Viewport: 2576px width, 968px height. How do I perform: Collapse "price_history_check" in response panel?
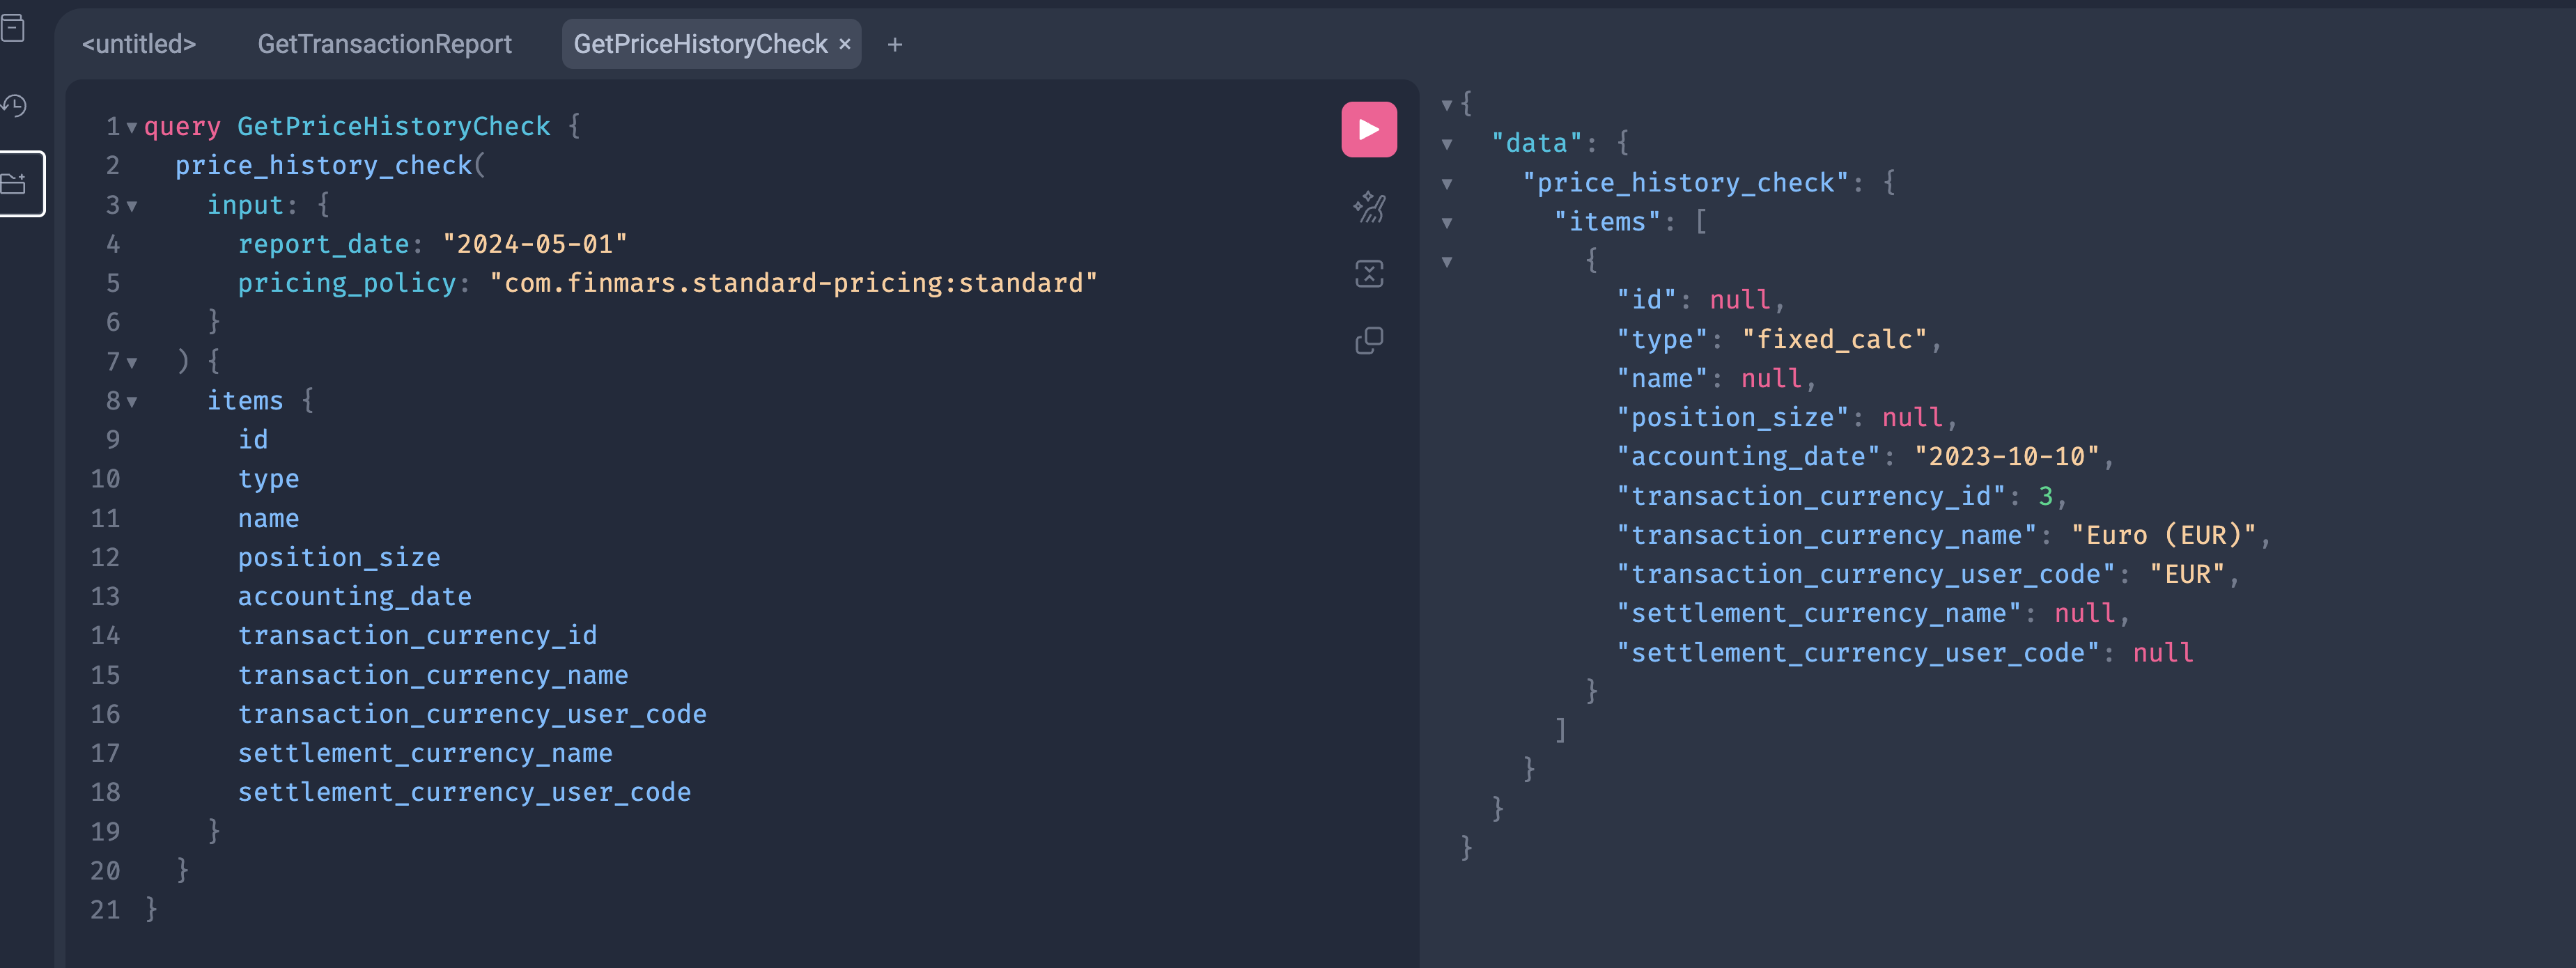[1446, 183]
